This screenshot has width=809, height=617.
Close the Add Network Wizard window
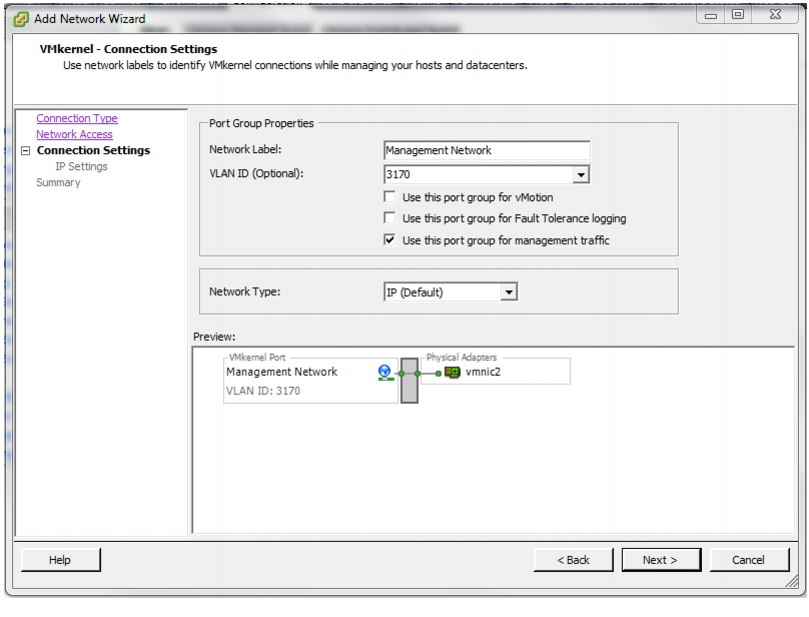tap(775, 14)
